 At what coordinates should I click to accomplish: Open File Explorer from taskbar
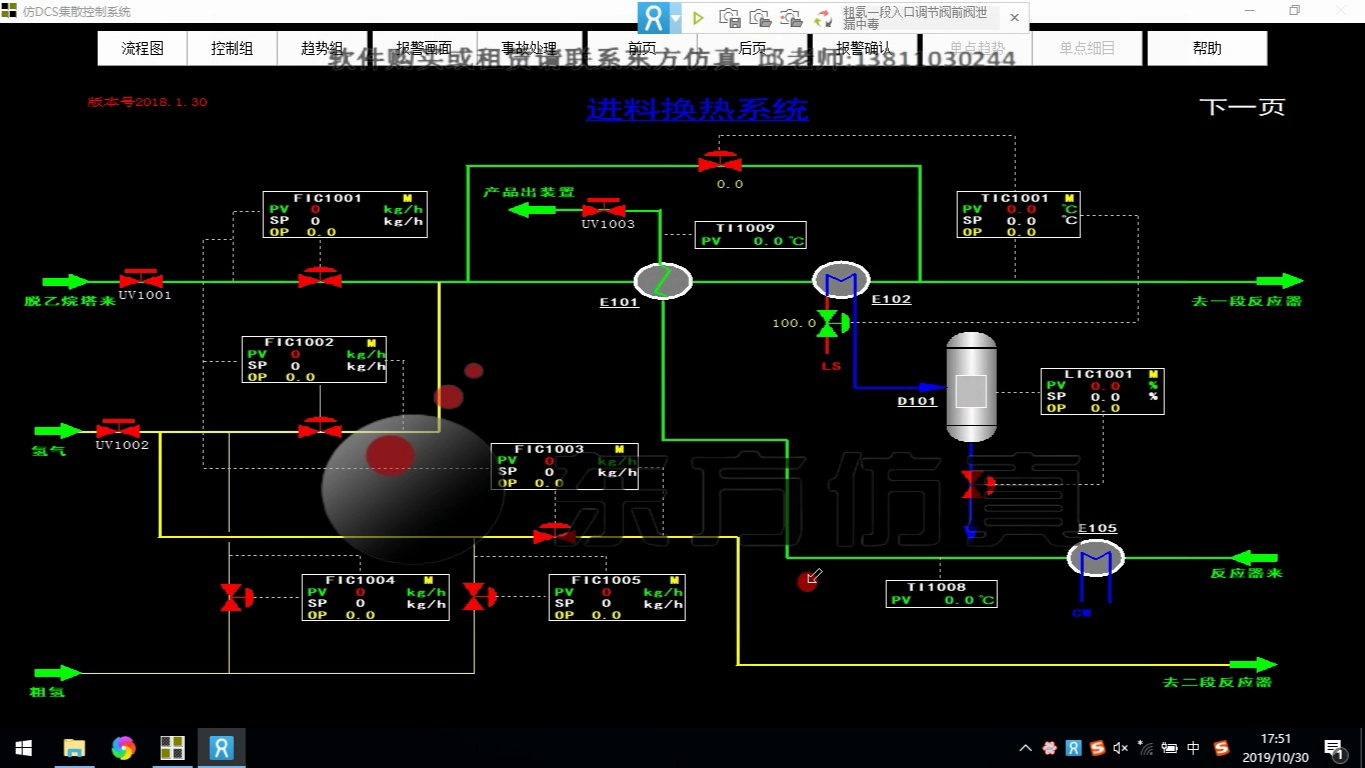pos(74,748)
